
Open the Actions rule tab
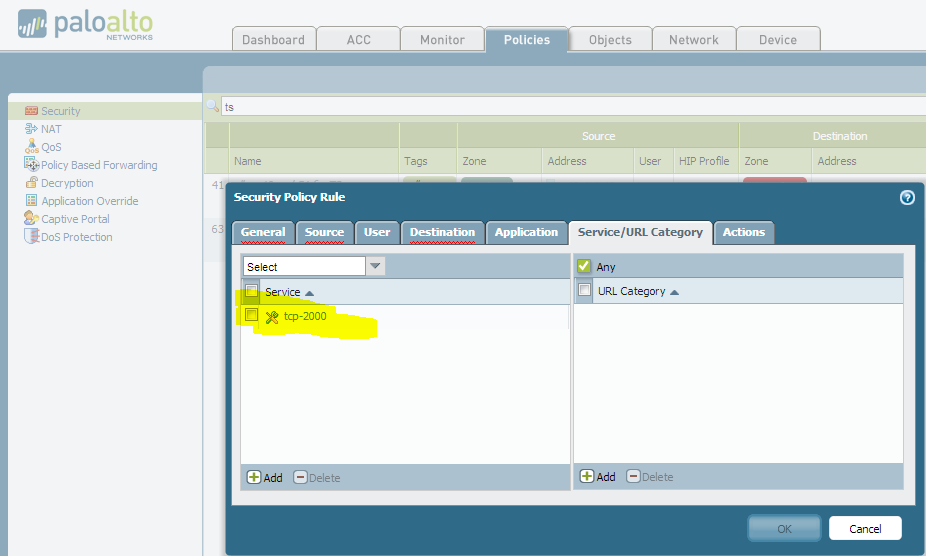click(x=744, y=232)
